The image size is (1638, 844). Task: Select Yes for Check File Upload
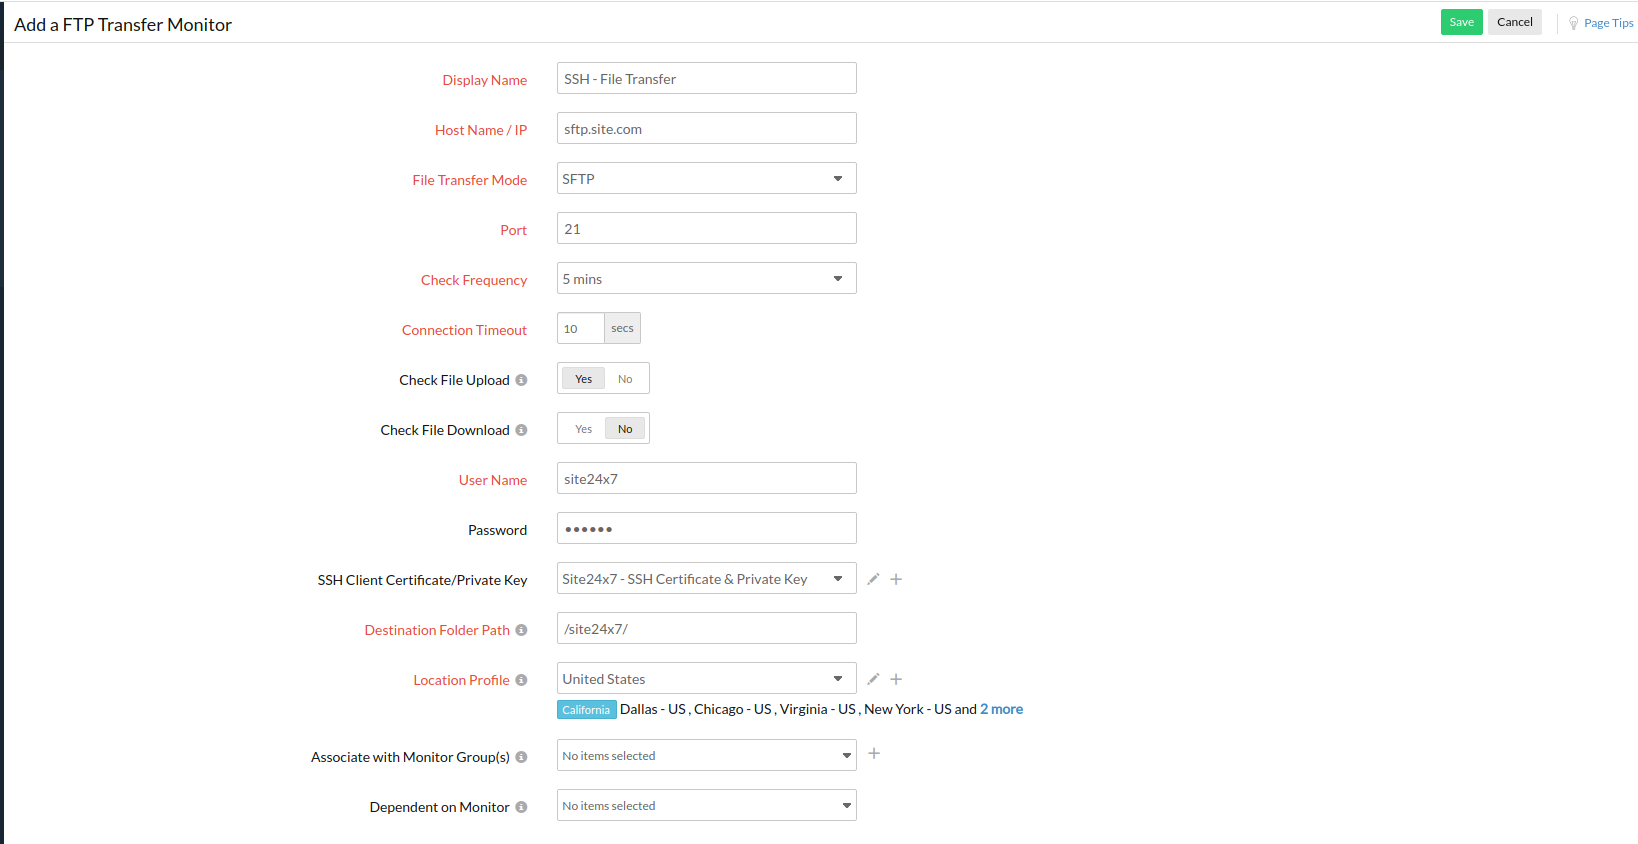tap(583, 379)
